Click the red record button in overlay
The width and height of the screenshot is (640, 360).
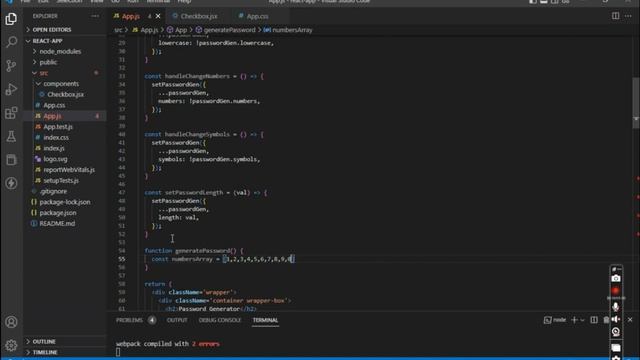tap(616, 291)
